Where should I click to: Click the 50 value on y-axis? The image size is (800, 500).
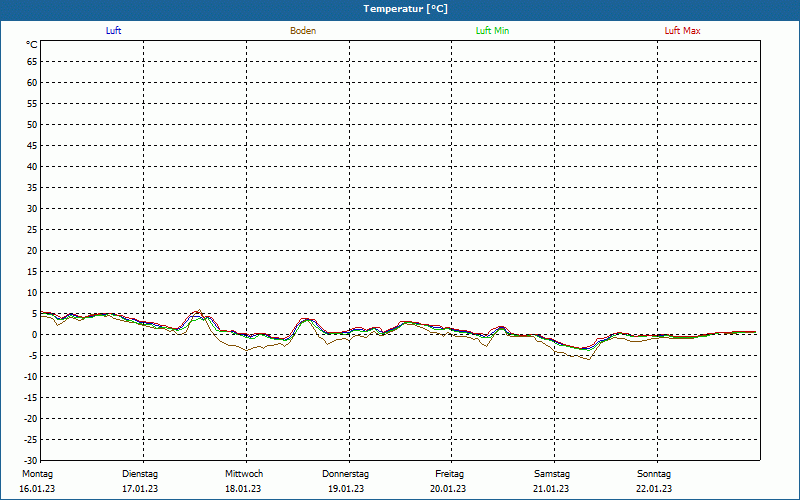point(32,124)
